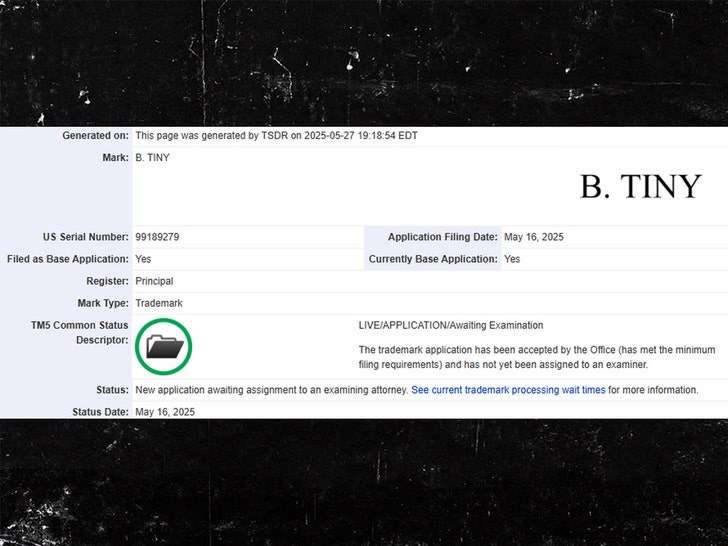Click the 'US Serial Number:' label
This screenshot has height=546, width=728.
coord(85,237)
